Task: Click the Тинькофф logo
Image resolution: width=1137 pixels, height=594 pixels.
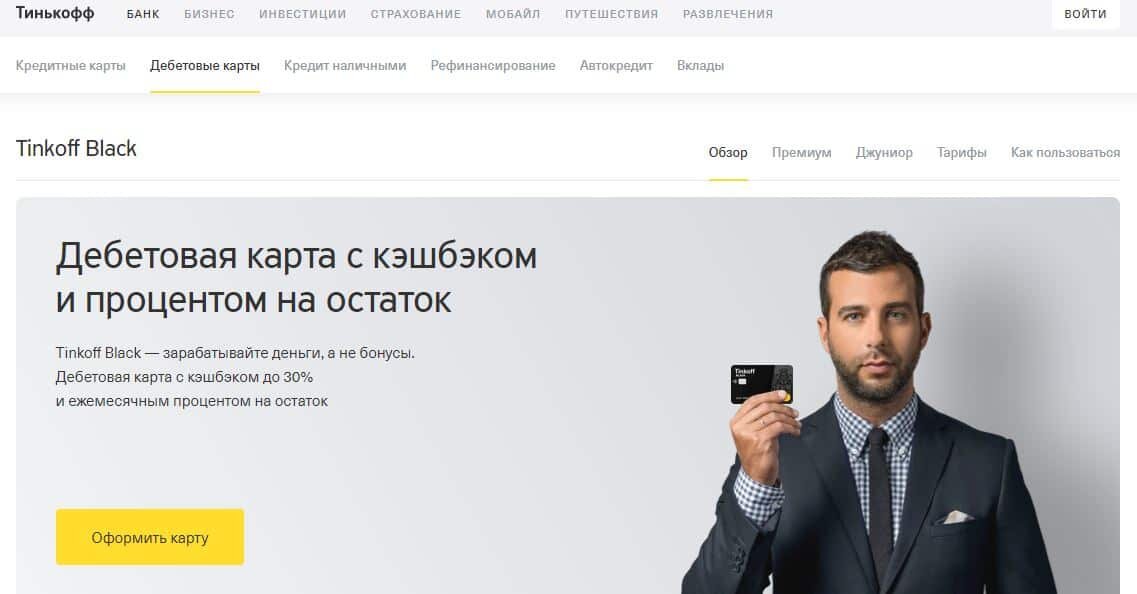Action: point(55,13)
